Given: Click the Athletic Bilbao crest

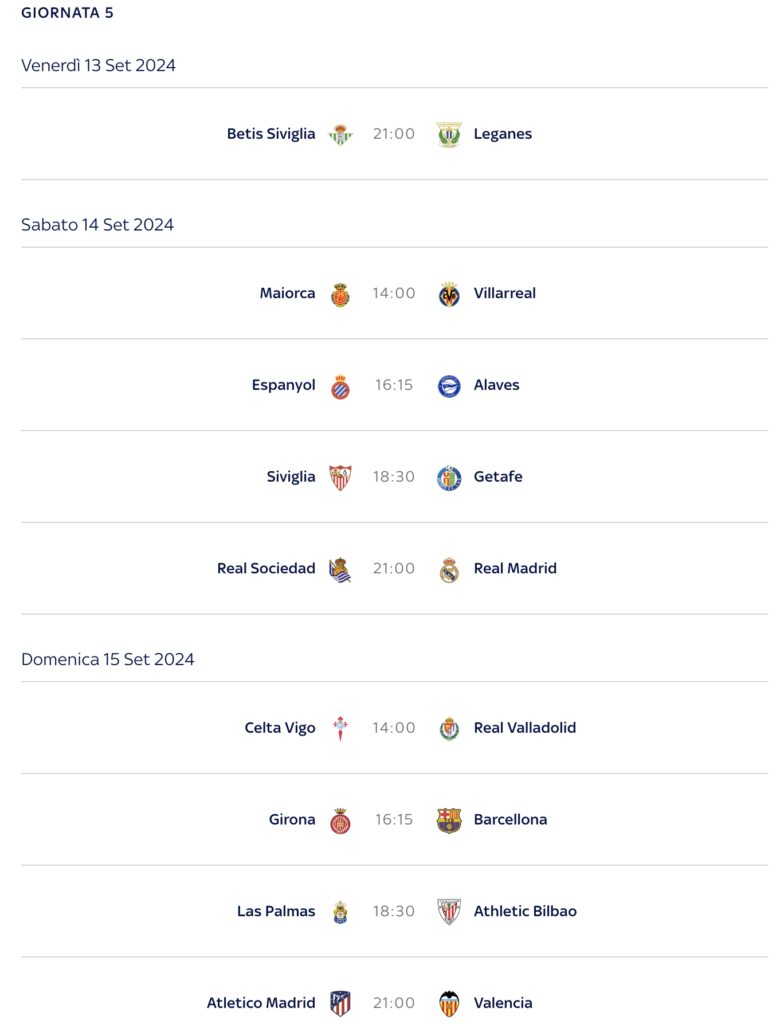Looking at the screenshot, I should point(449,912).
